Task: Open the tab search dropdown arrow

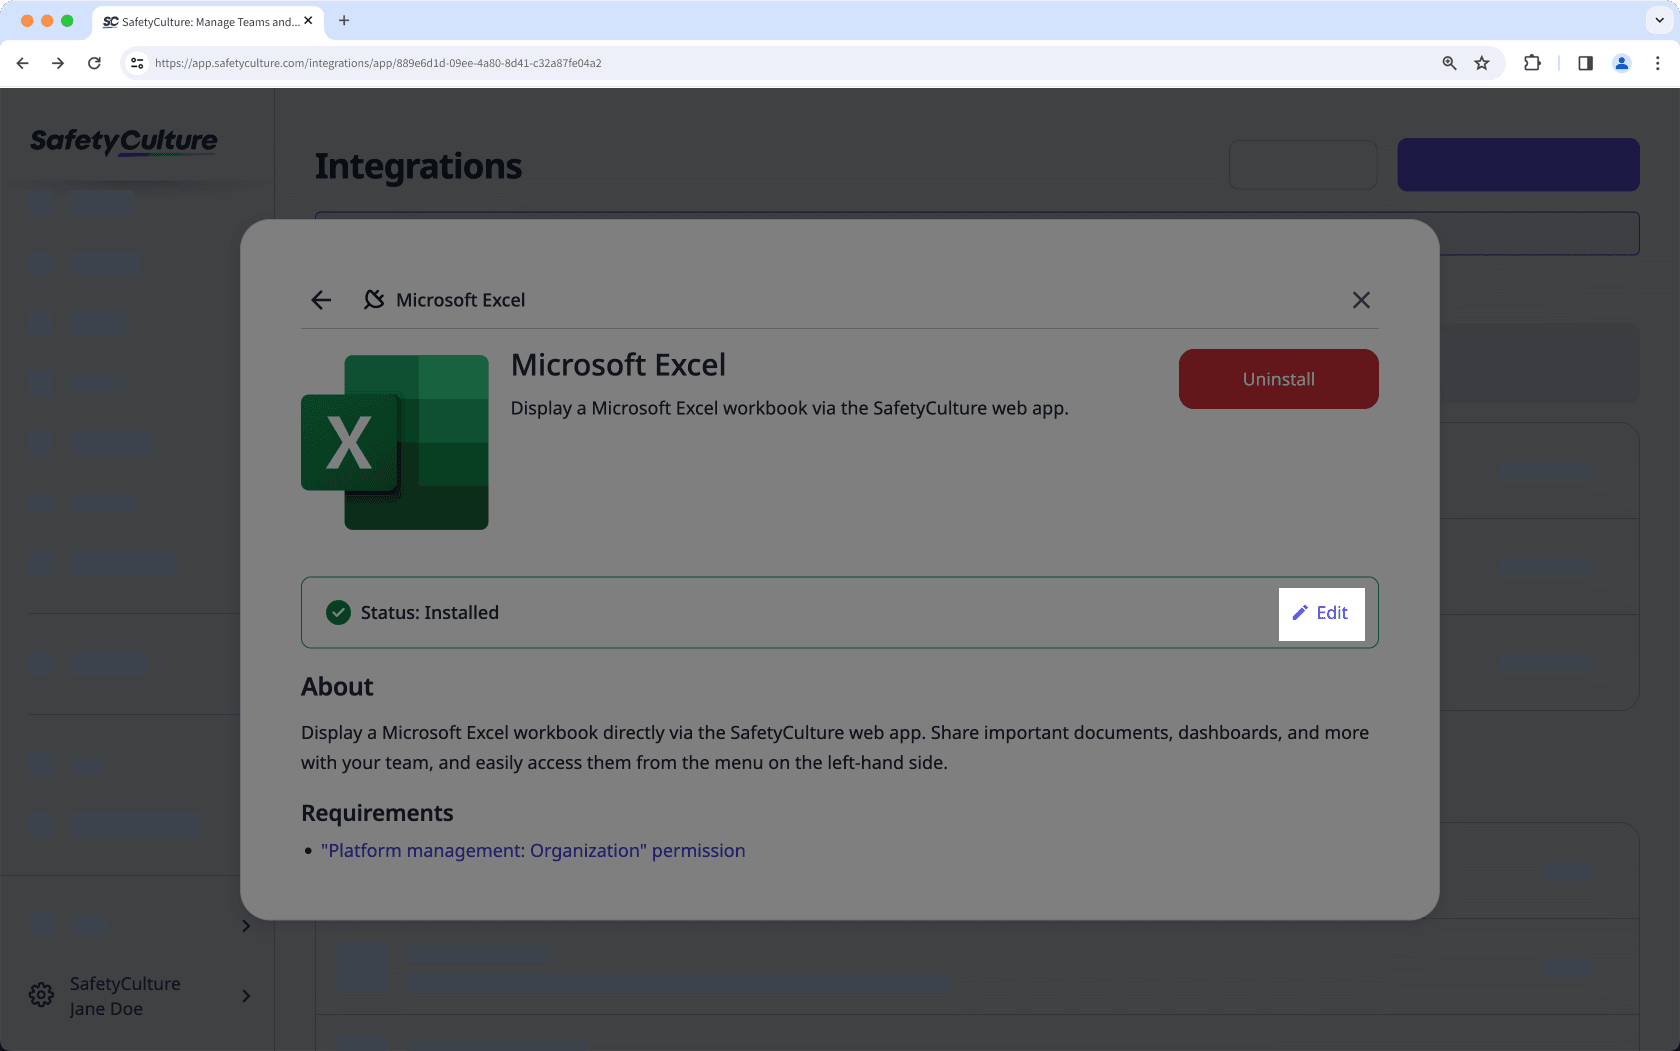Action: point(1657,20)
